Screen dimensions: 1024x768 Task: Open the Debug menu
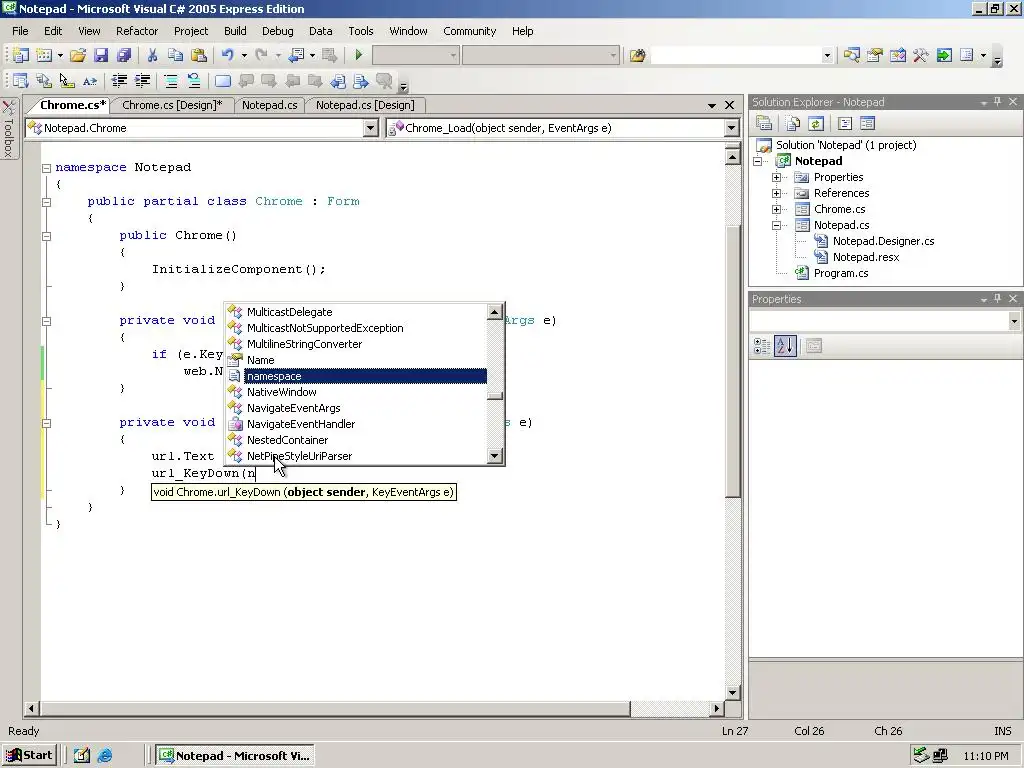coord(278,31)
